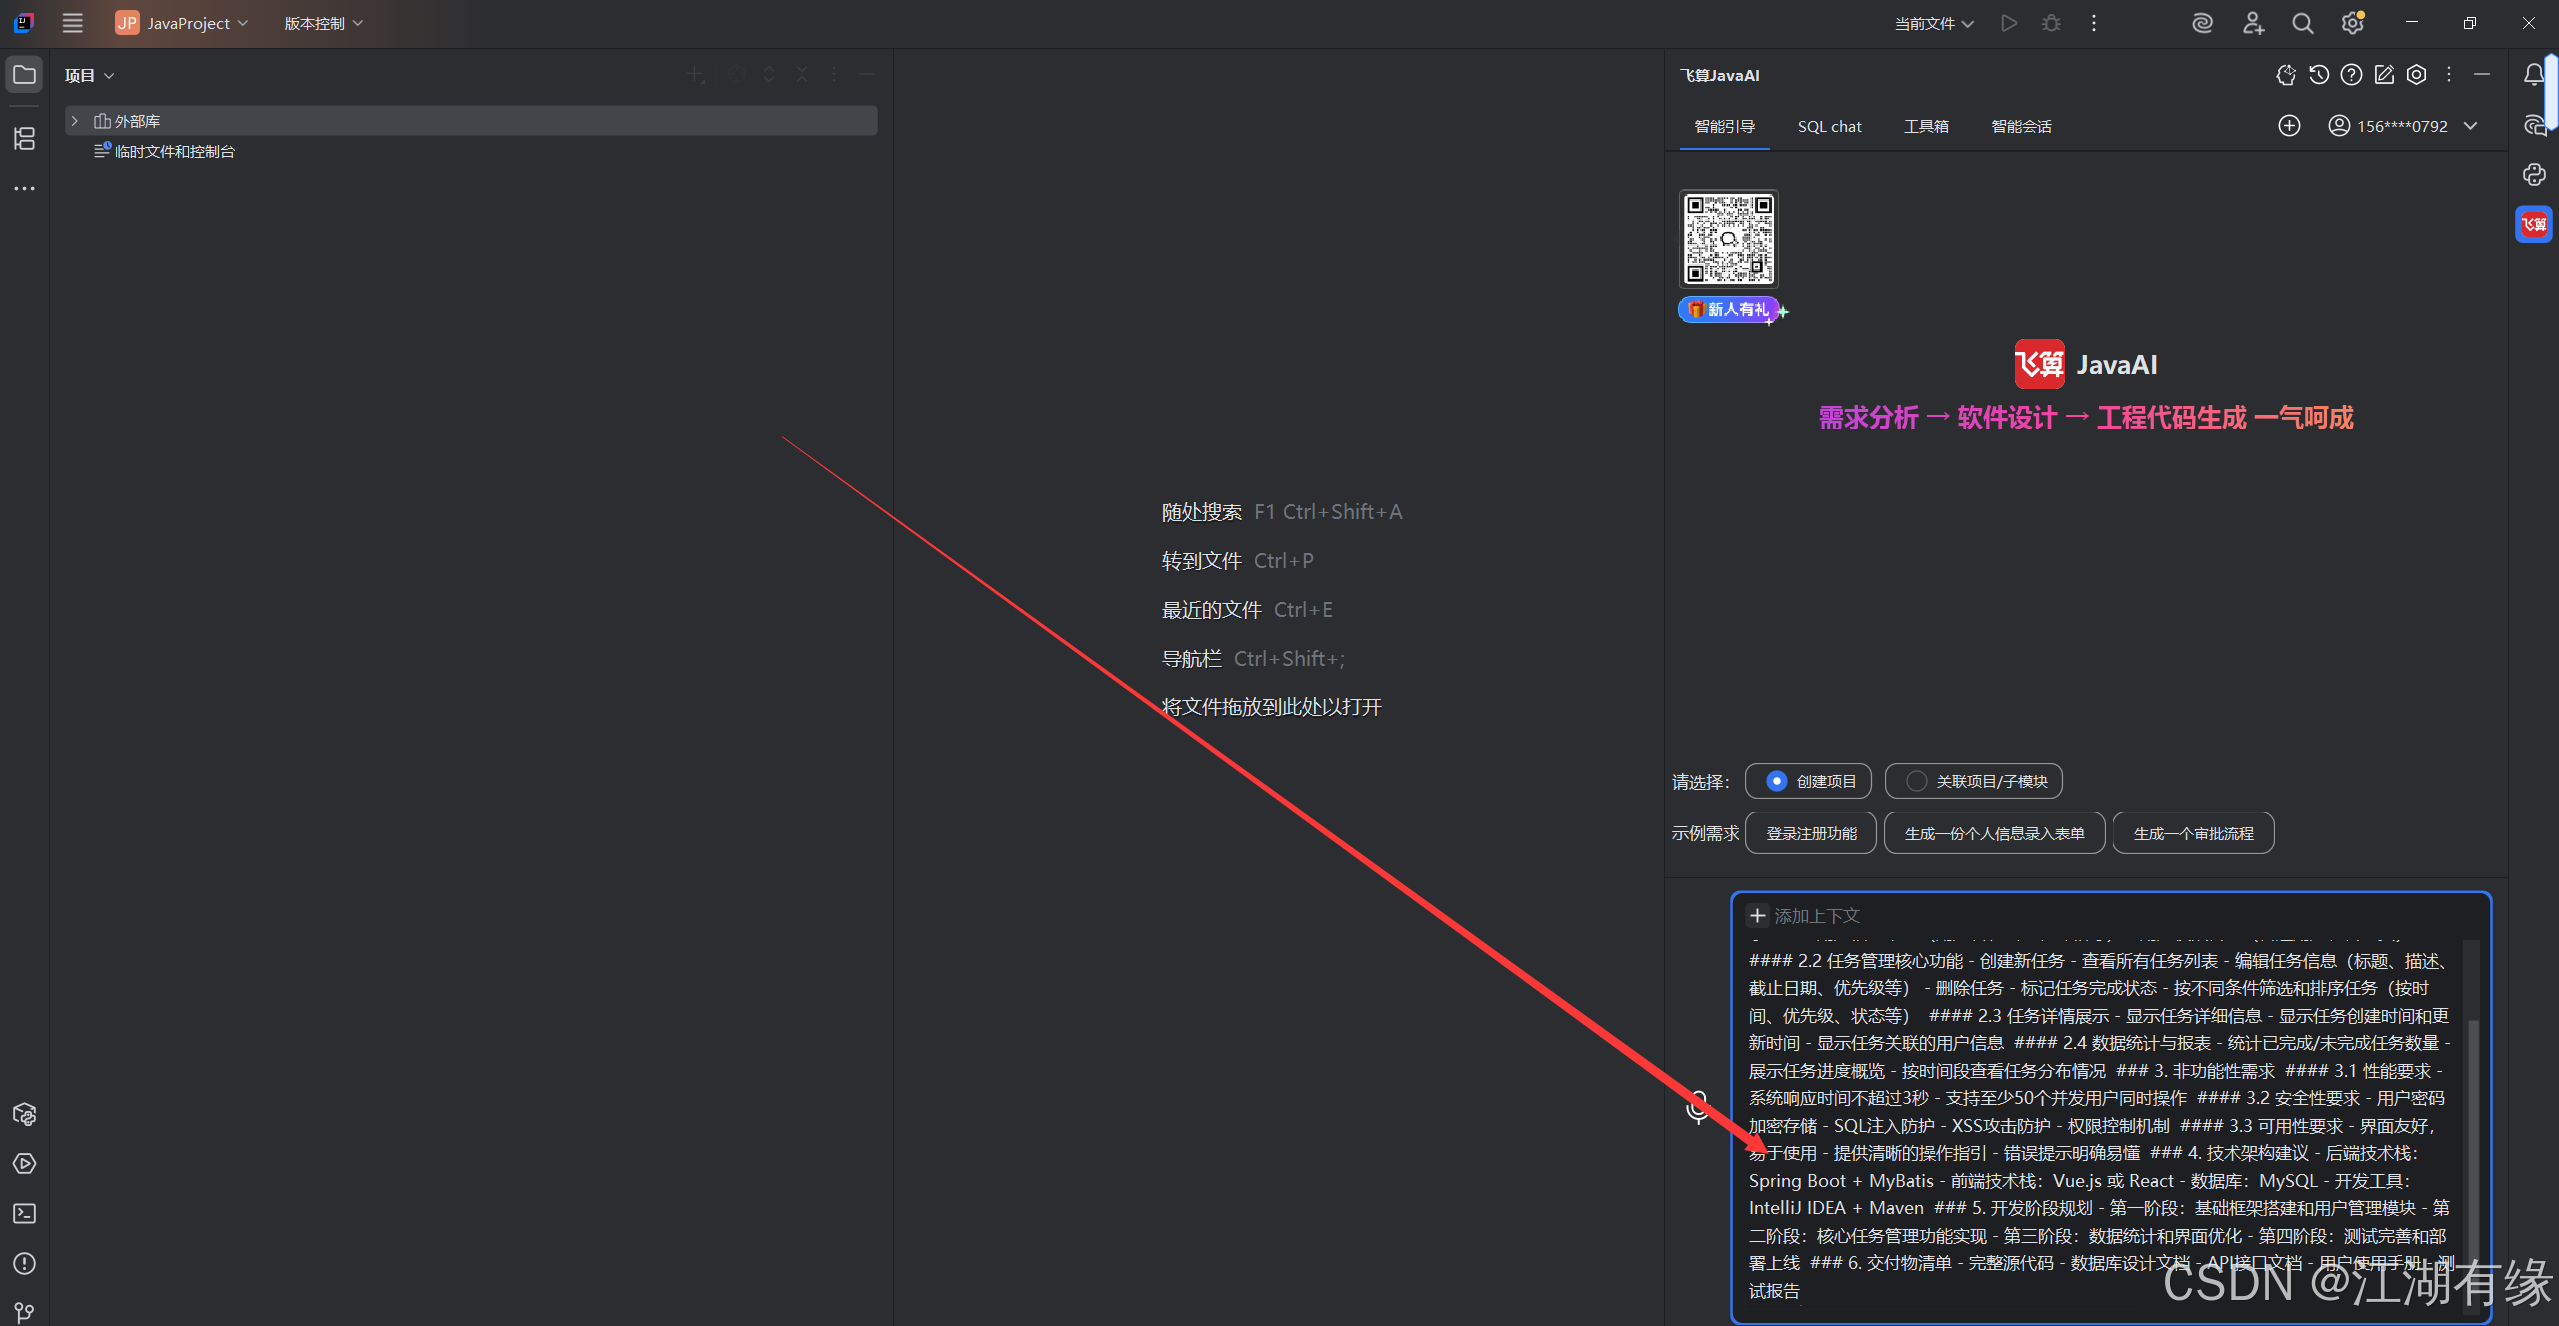Click the 登录注册功能 example button
2559x1326 pixels.
1811,833
